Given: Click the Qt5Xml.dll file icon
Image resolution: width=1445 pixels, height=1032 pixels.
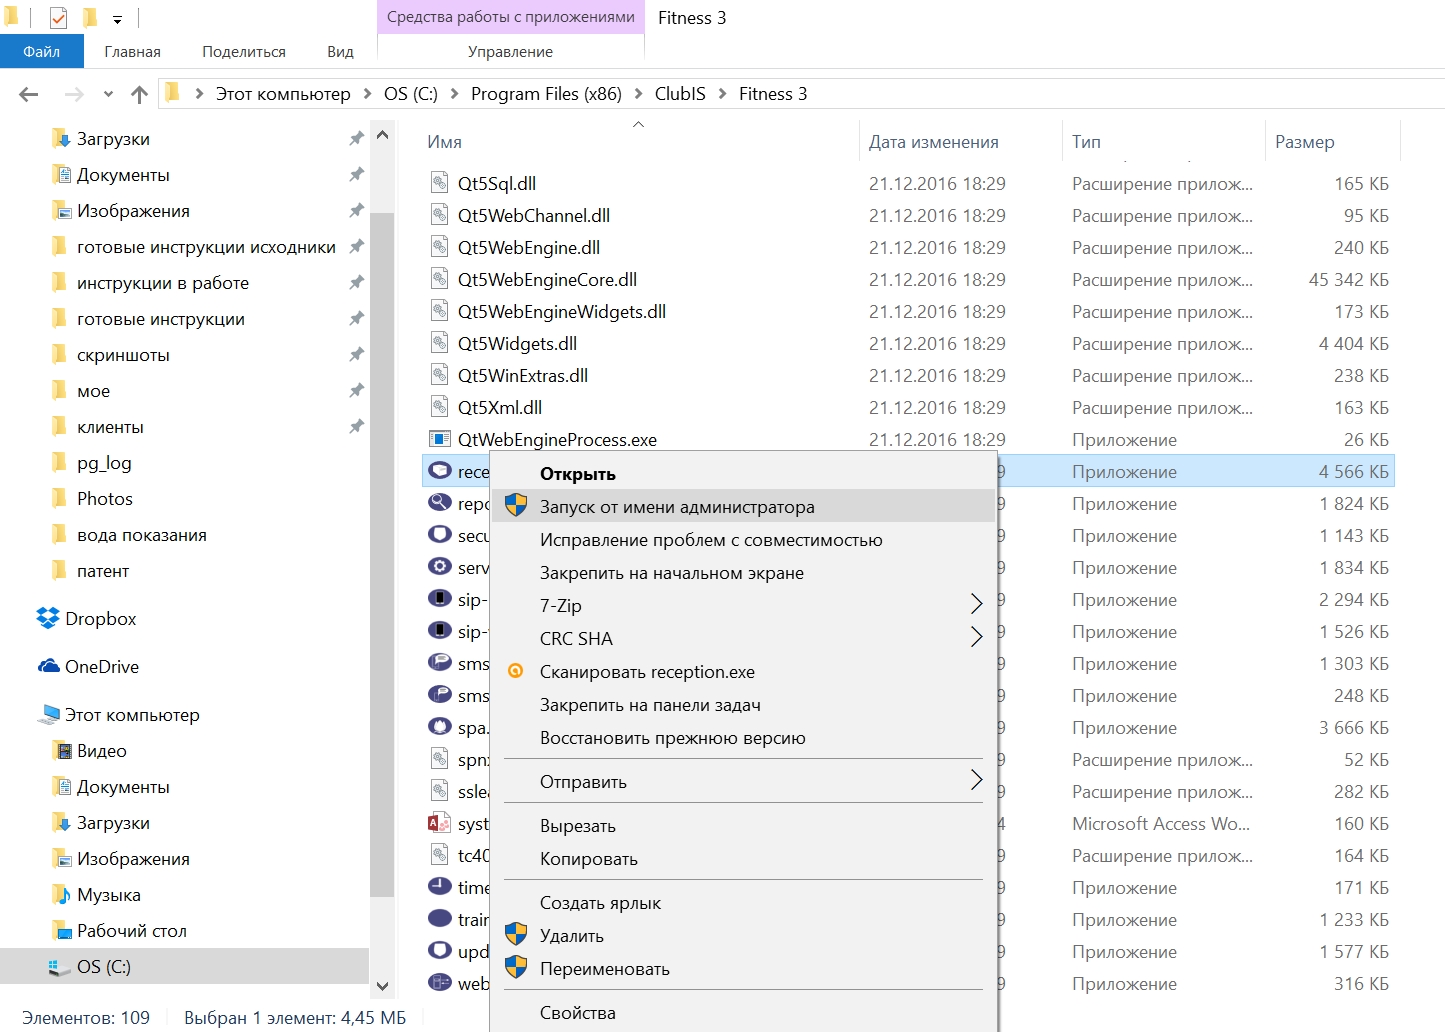Looking at the screenshot, I should [x=439, y=407].
